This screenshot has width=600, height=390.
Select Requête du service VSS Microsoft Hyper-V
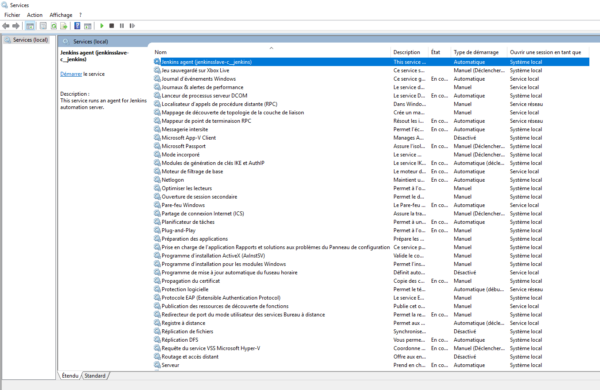click(371, 348)
